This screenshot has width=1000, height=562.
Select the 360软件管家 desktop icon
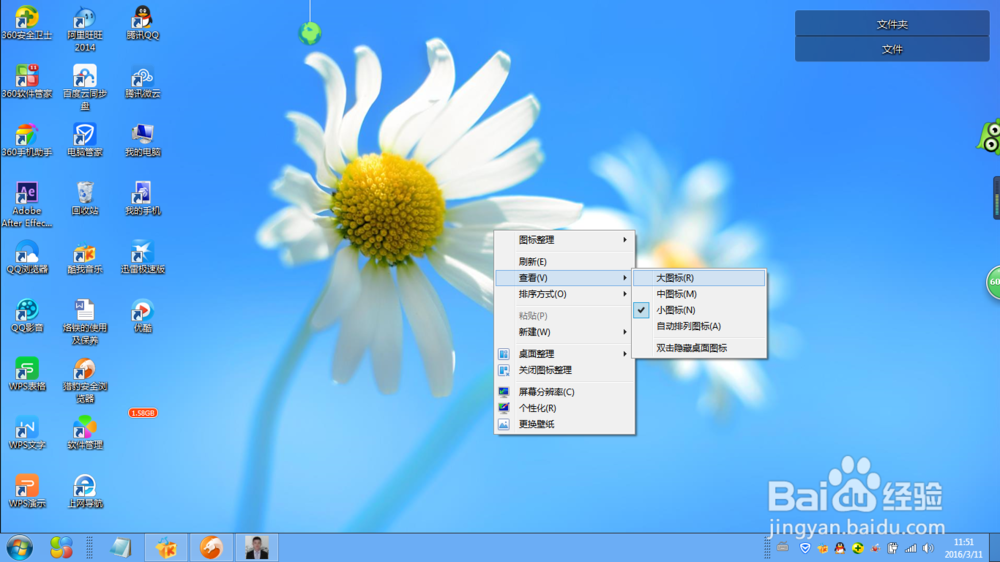(27, 82)
